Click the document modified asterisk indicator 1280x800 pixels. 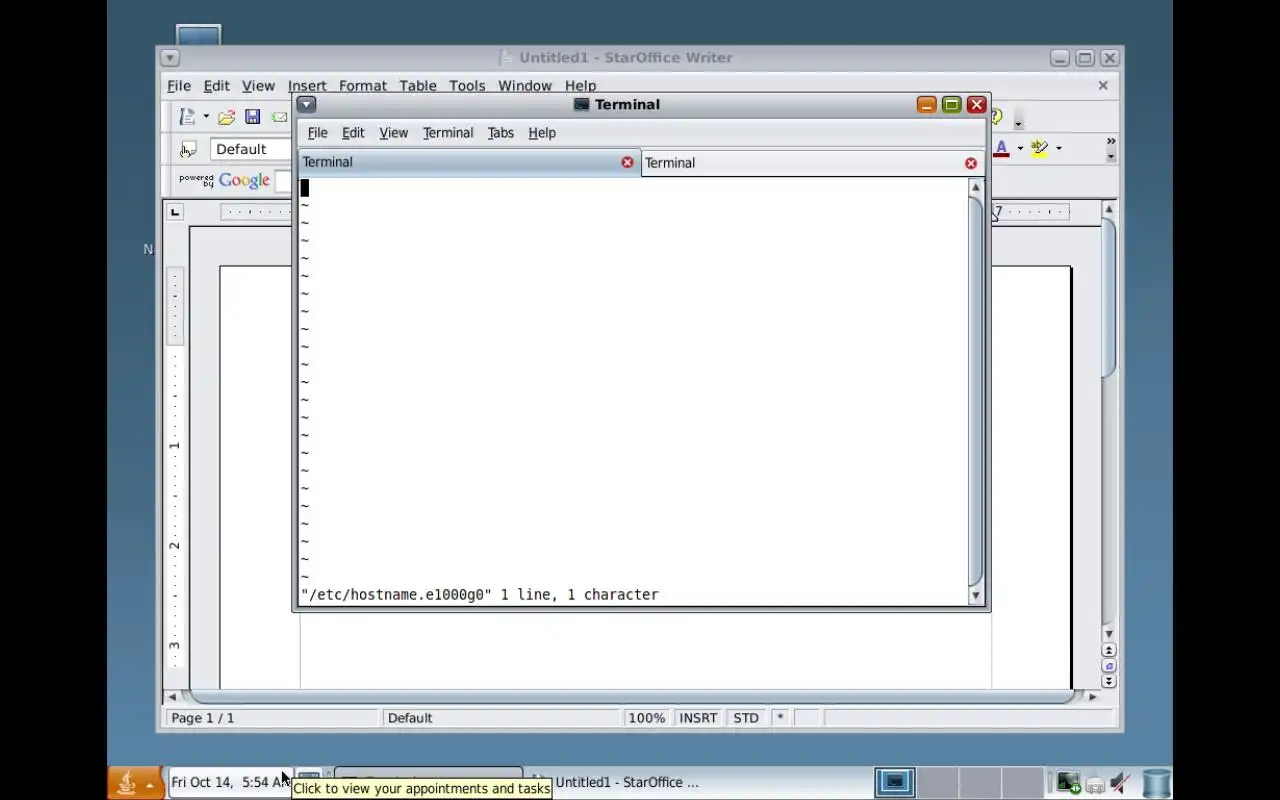click(780, 718)
